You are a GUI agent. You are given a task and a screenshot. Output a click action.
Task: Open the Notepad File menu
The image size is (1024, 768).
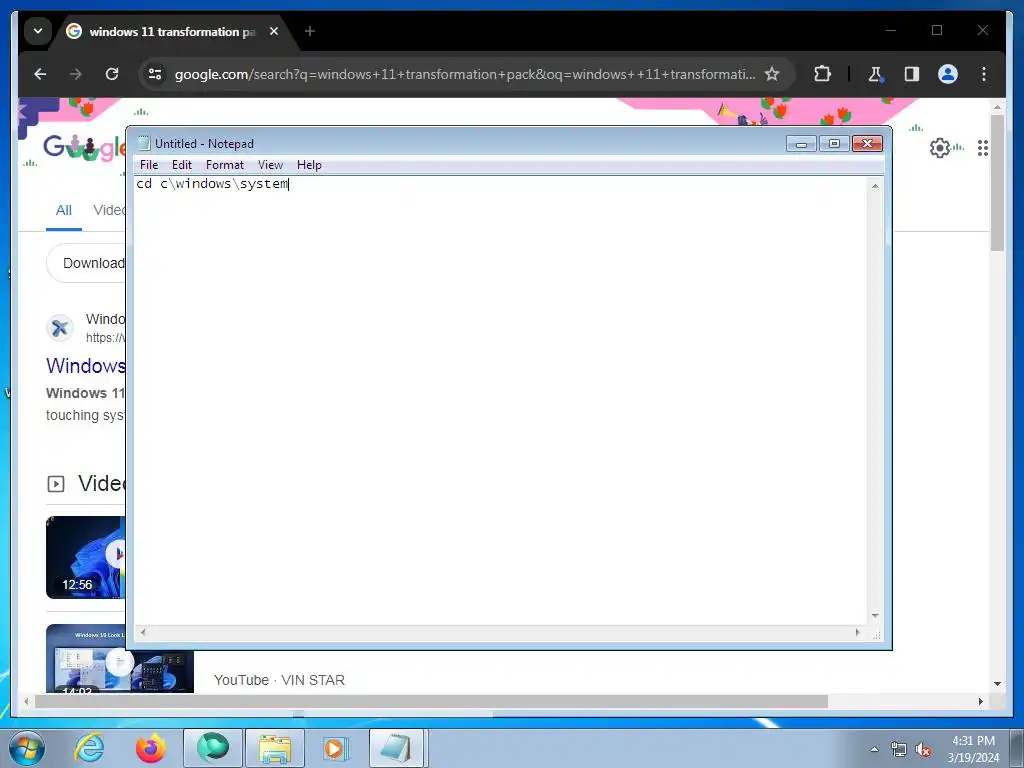pos(149,165)
